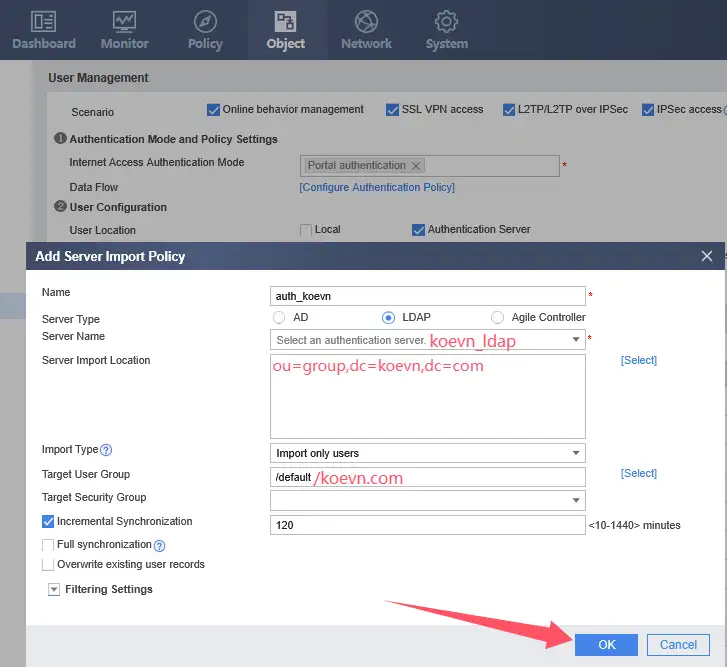Click the Policy compass icon

point(205,21)
